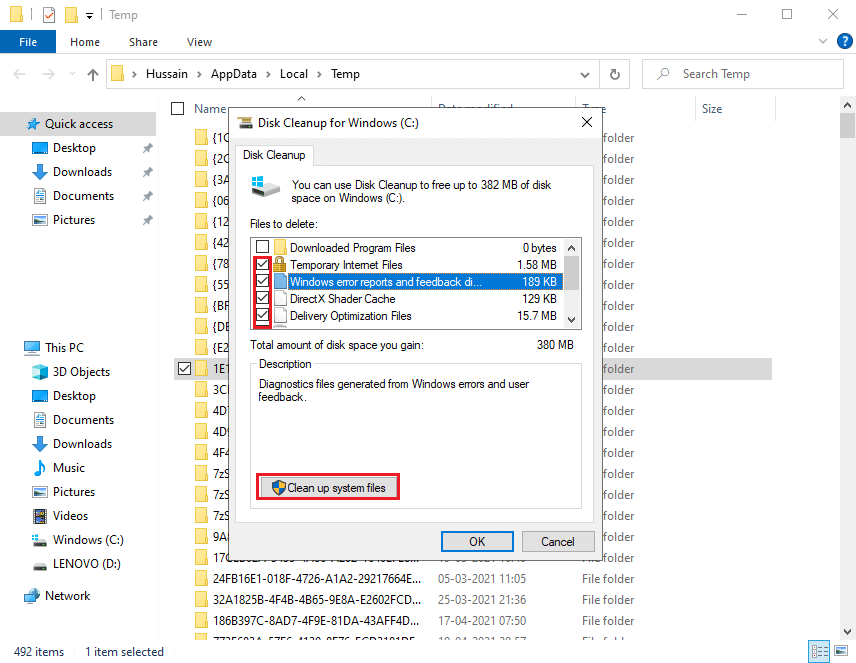Click the Refresh icon beside address bar
856x663 pixels.
click(614, 74)
